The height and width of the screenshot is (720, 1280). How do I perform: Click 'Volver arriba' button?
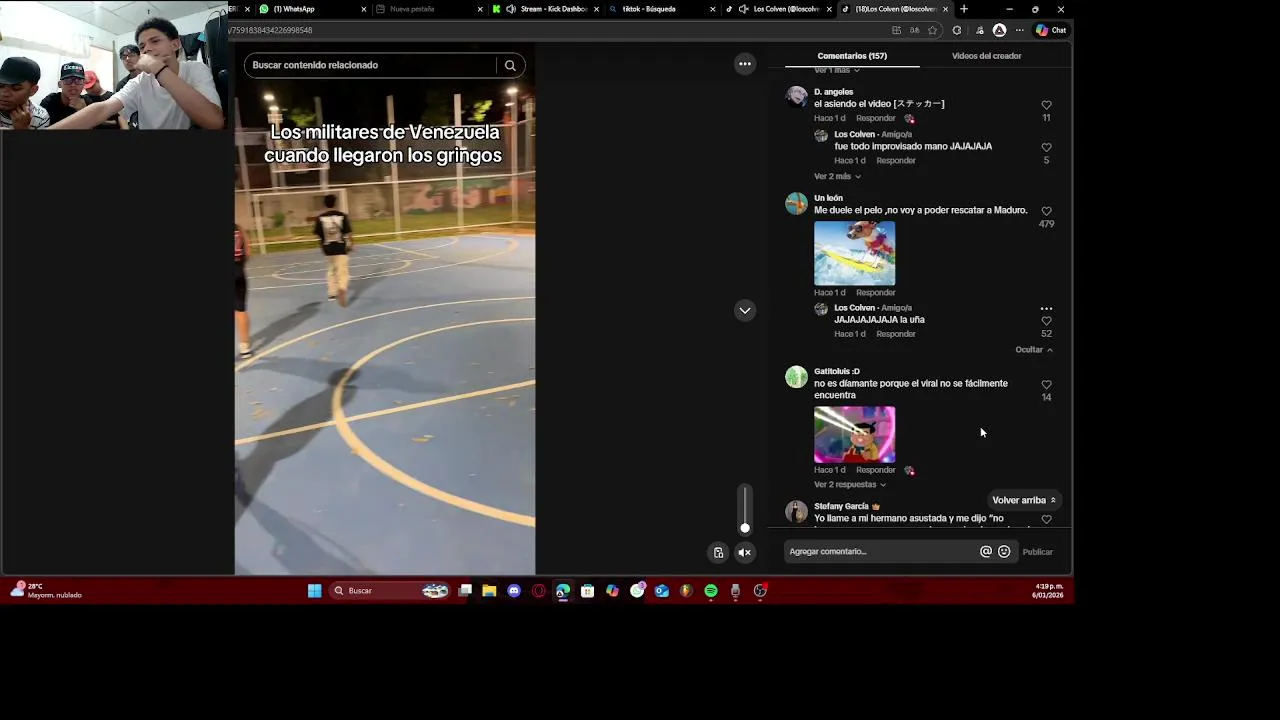(1023, 500)
